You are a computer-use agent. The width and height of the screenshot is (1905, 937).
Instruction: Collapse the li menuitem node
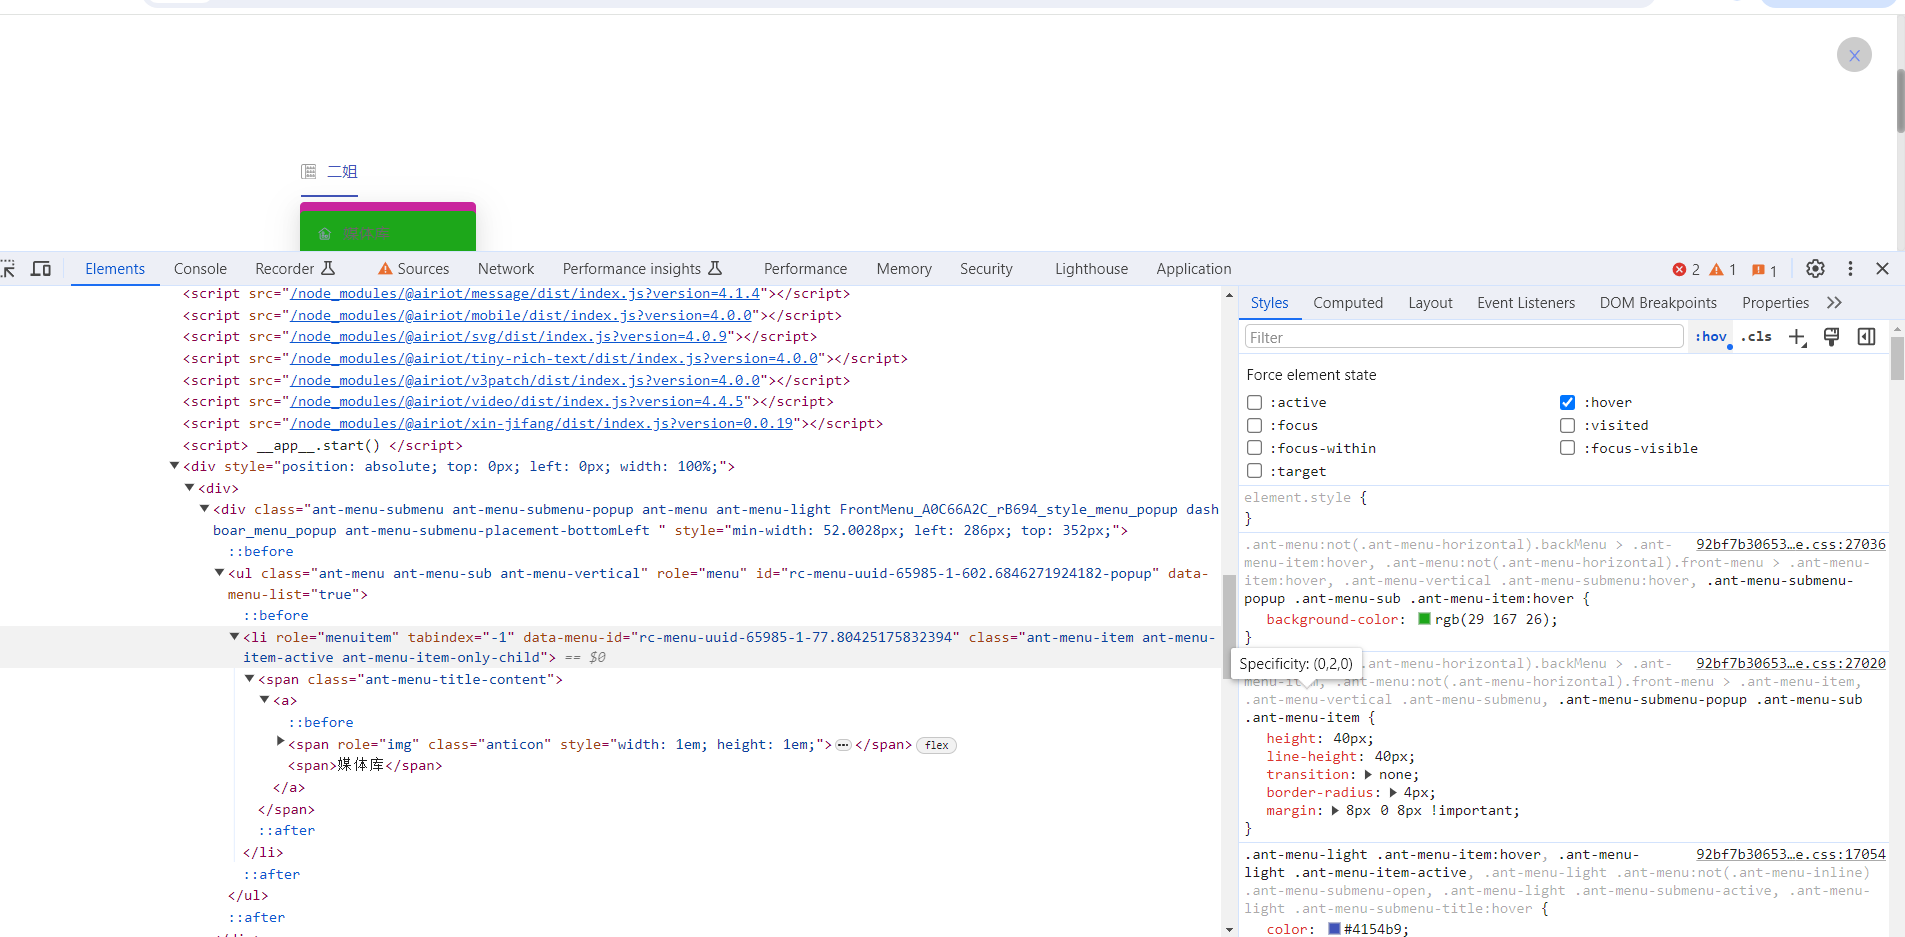coord(234,637)
